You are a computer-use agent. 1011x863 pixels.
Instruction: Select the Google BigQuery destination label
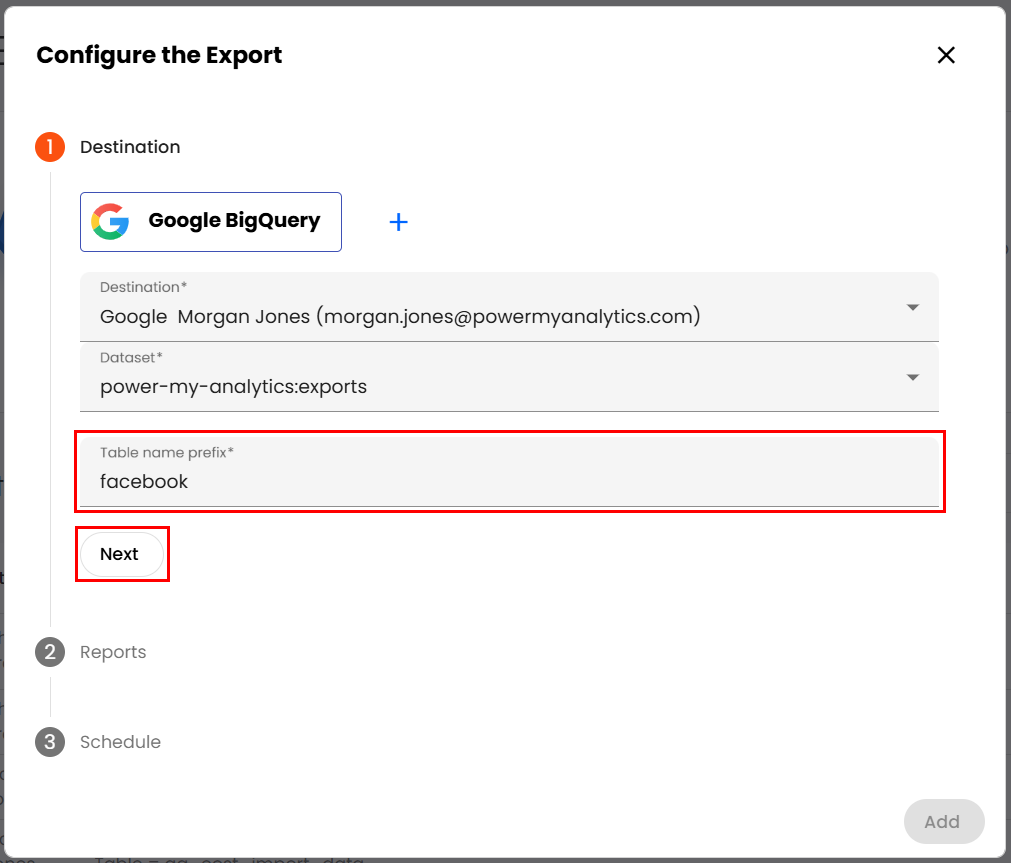[x=234, y=221]
